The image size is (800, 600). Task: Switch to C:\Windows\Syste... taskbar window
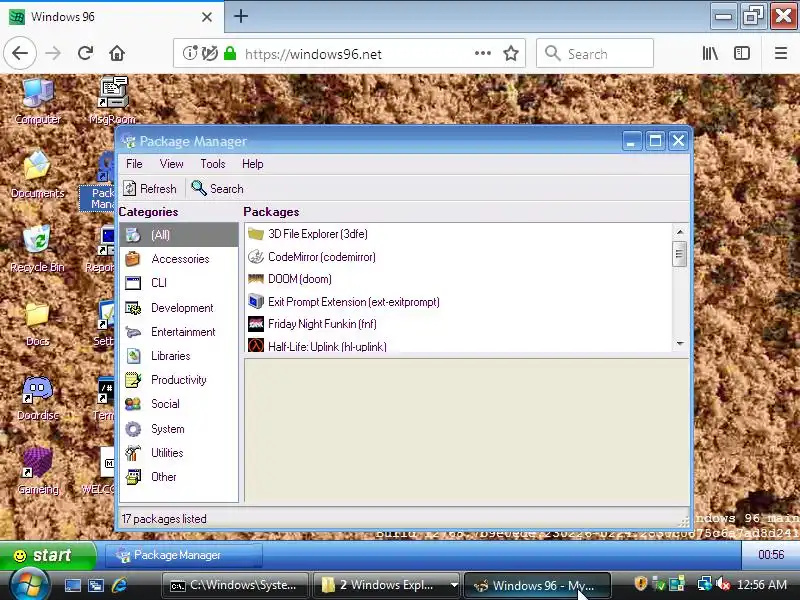pos(236,585)
